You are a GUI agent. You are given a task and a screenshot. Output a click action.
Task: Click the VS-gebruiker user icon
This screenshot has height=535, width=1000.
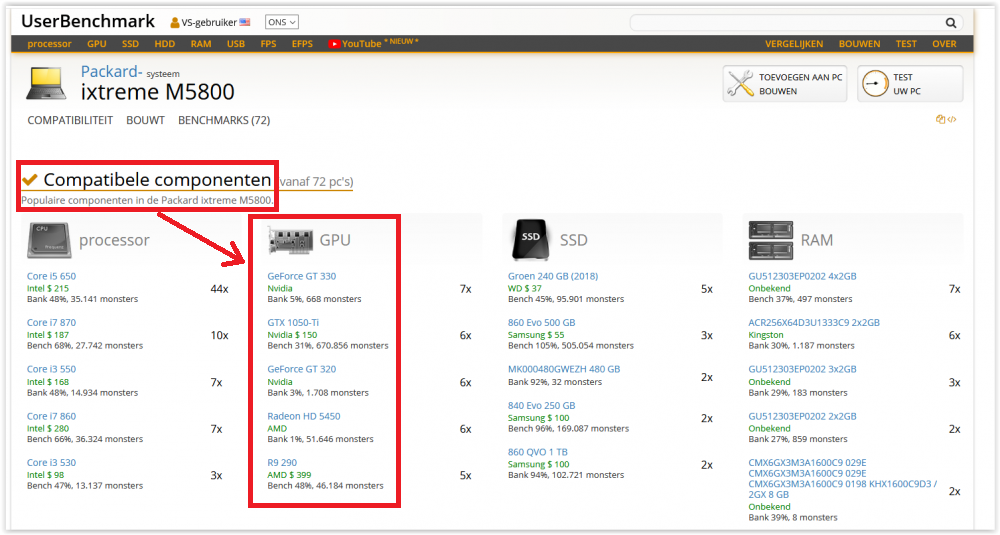click(x=175, y=22)
